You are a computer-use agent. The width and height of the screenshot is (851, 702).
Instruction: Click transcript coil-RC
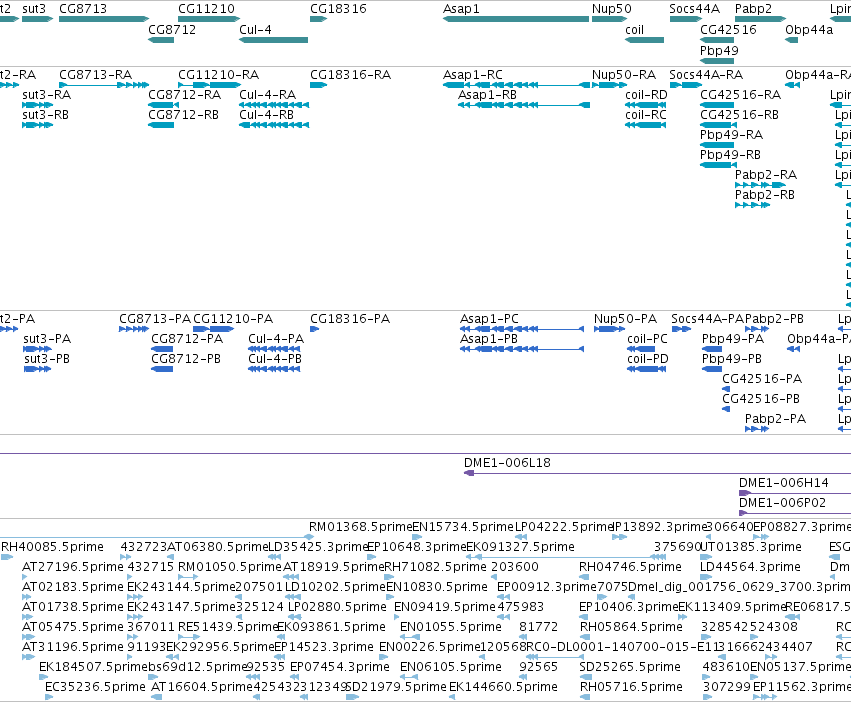point(646,115)
